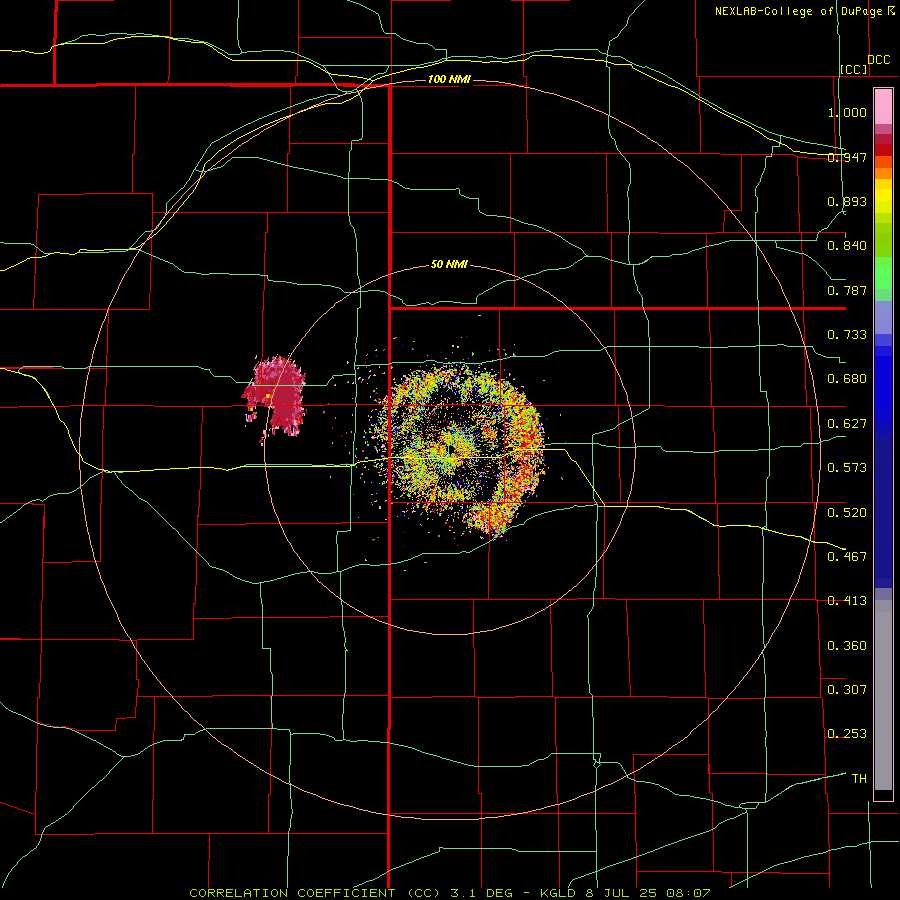The height and width of the screenshot is (900, 900).
Task: Select the 1.000 value on the scale
Action: coord(847,112)
